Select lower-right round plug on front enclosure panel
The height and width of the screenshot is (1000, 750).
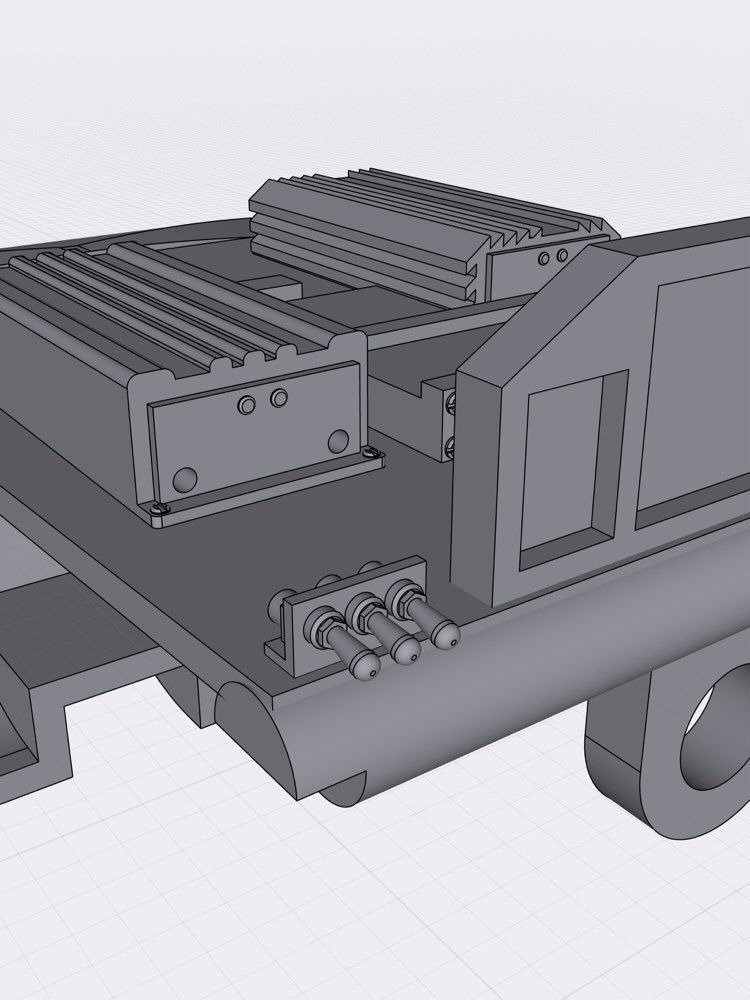coord(339,440)
